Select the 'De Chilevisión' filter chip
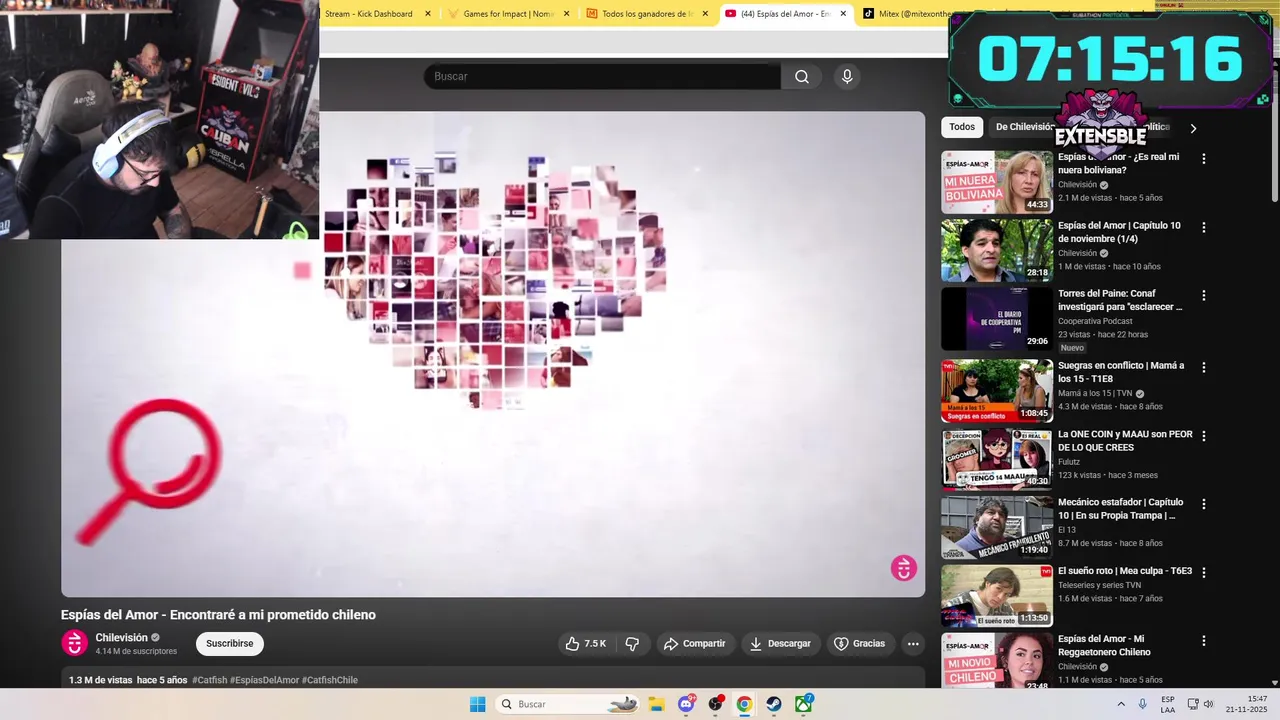 coord(1023,127)
